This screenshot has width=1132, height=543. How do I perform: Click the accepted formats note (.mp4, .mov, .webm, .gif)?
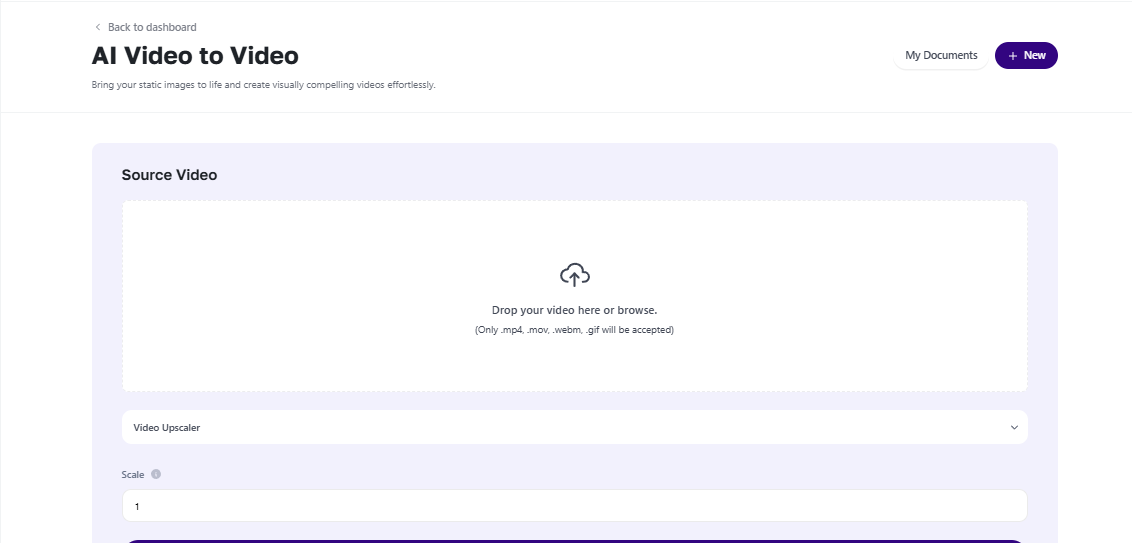click(575, 330)
